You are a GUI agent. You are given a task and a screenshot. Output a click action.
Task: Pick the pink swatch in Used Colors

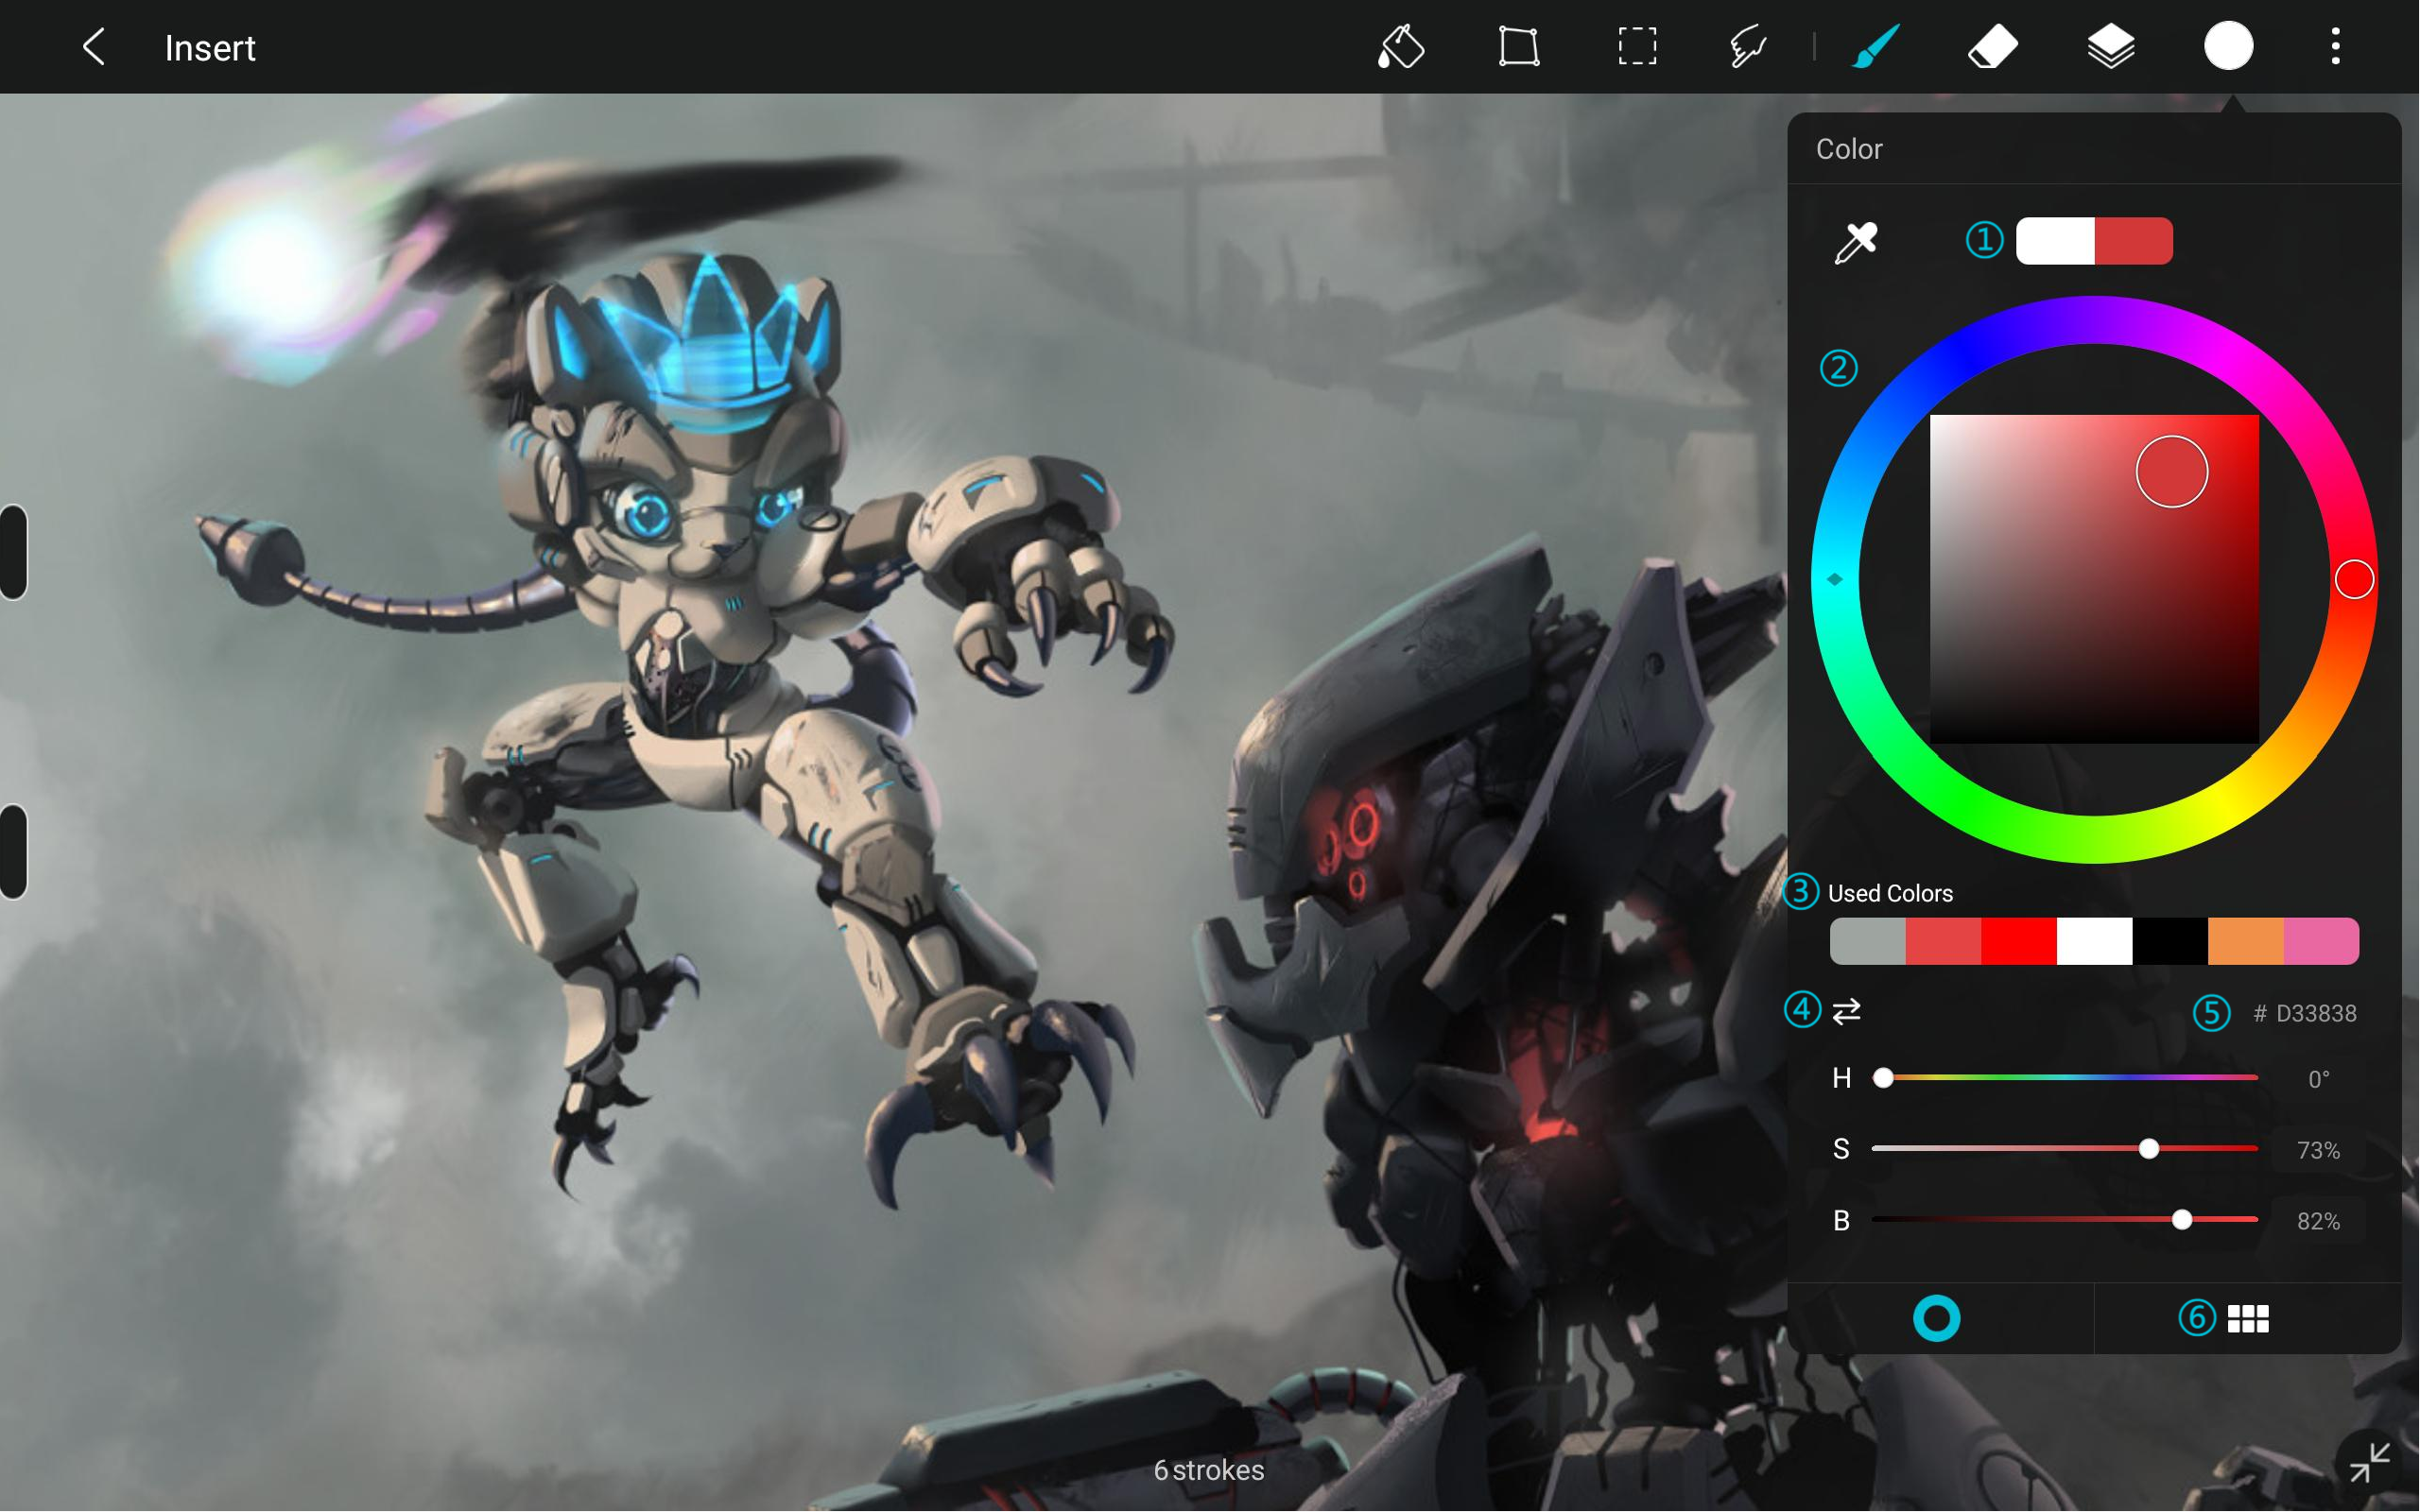(x=2321, y=941)
